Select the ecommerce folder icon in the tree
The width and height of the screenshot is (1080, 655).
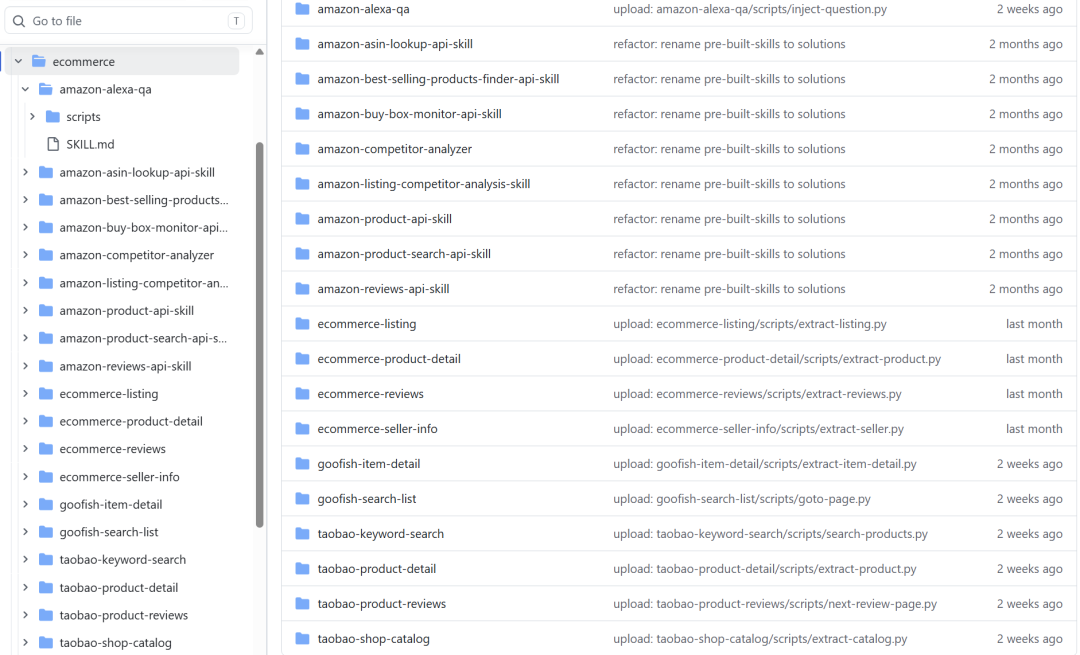point(39,61)
